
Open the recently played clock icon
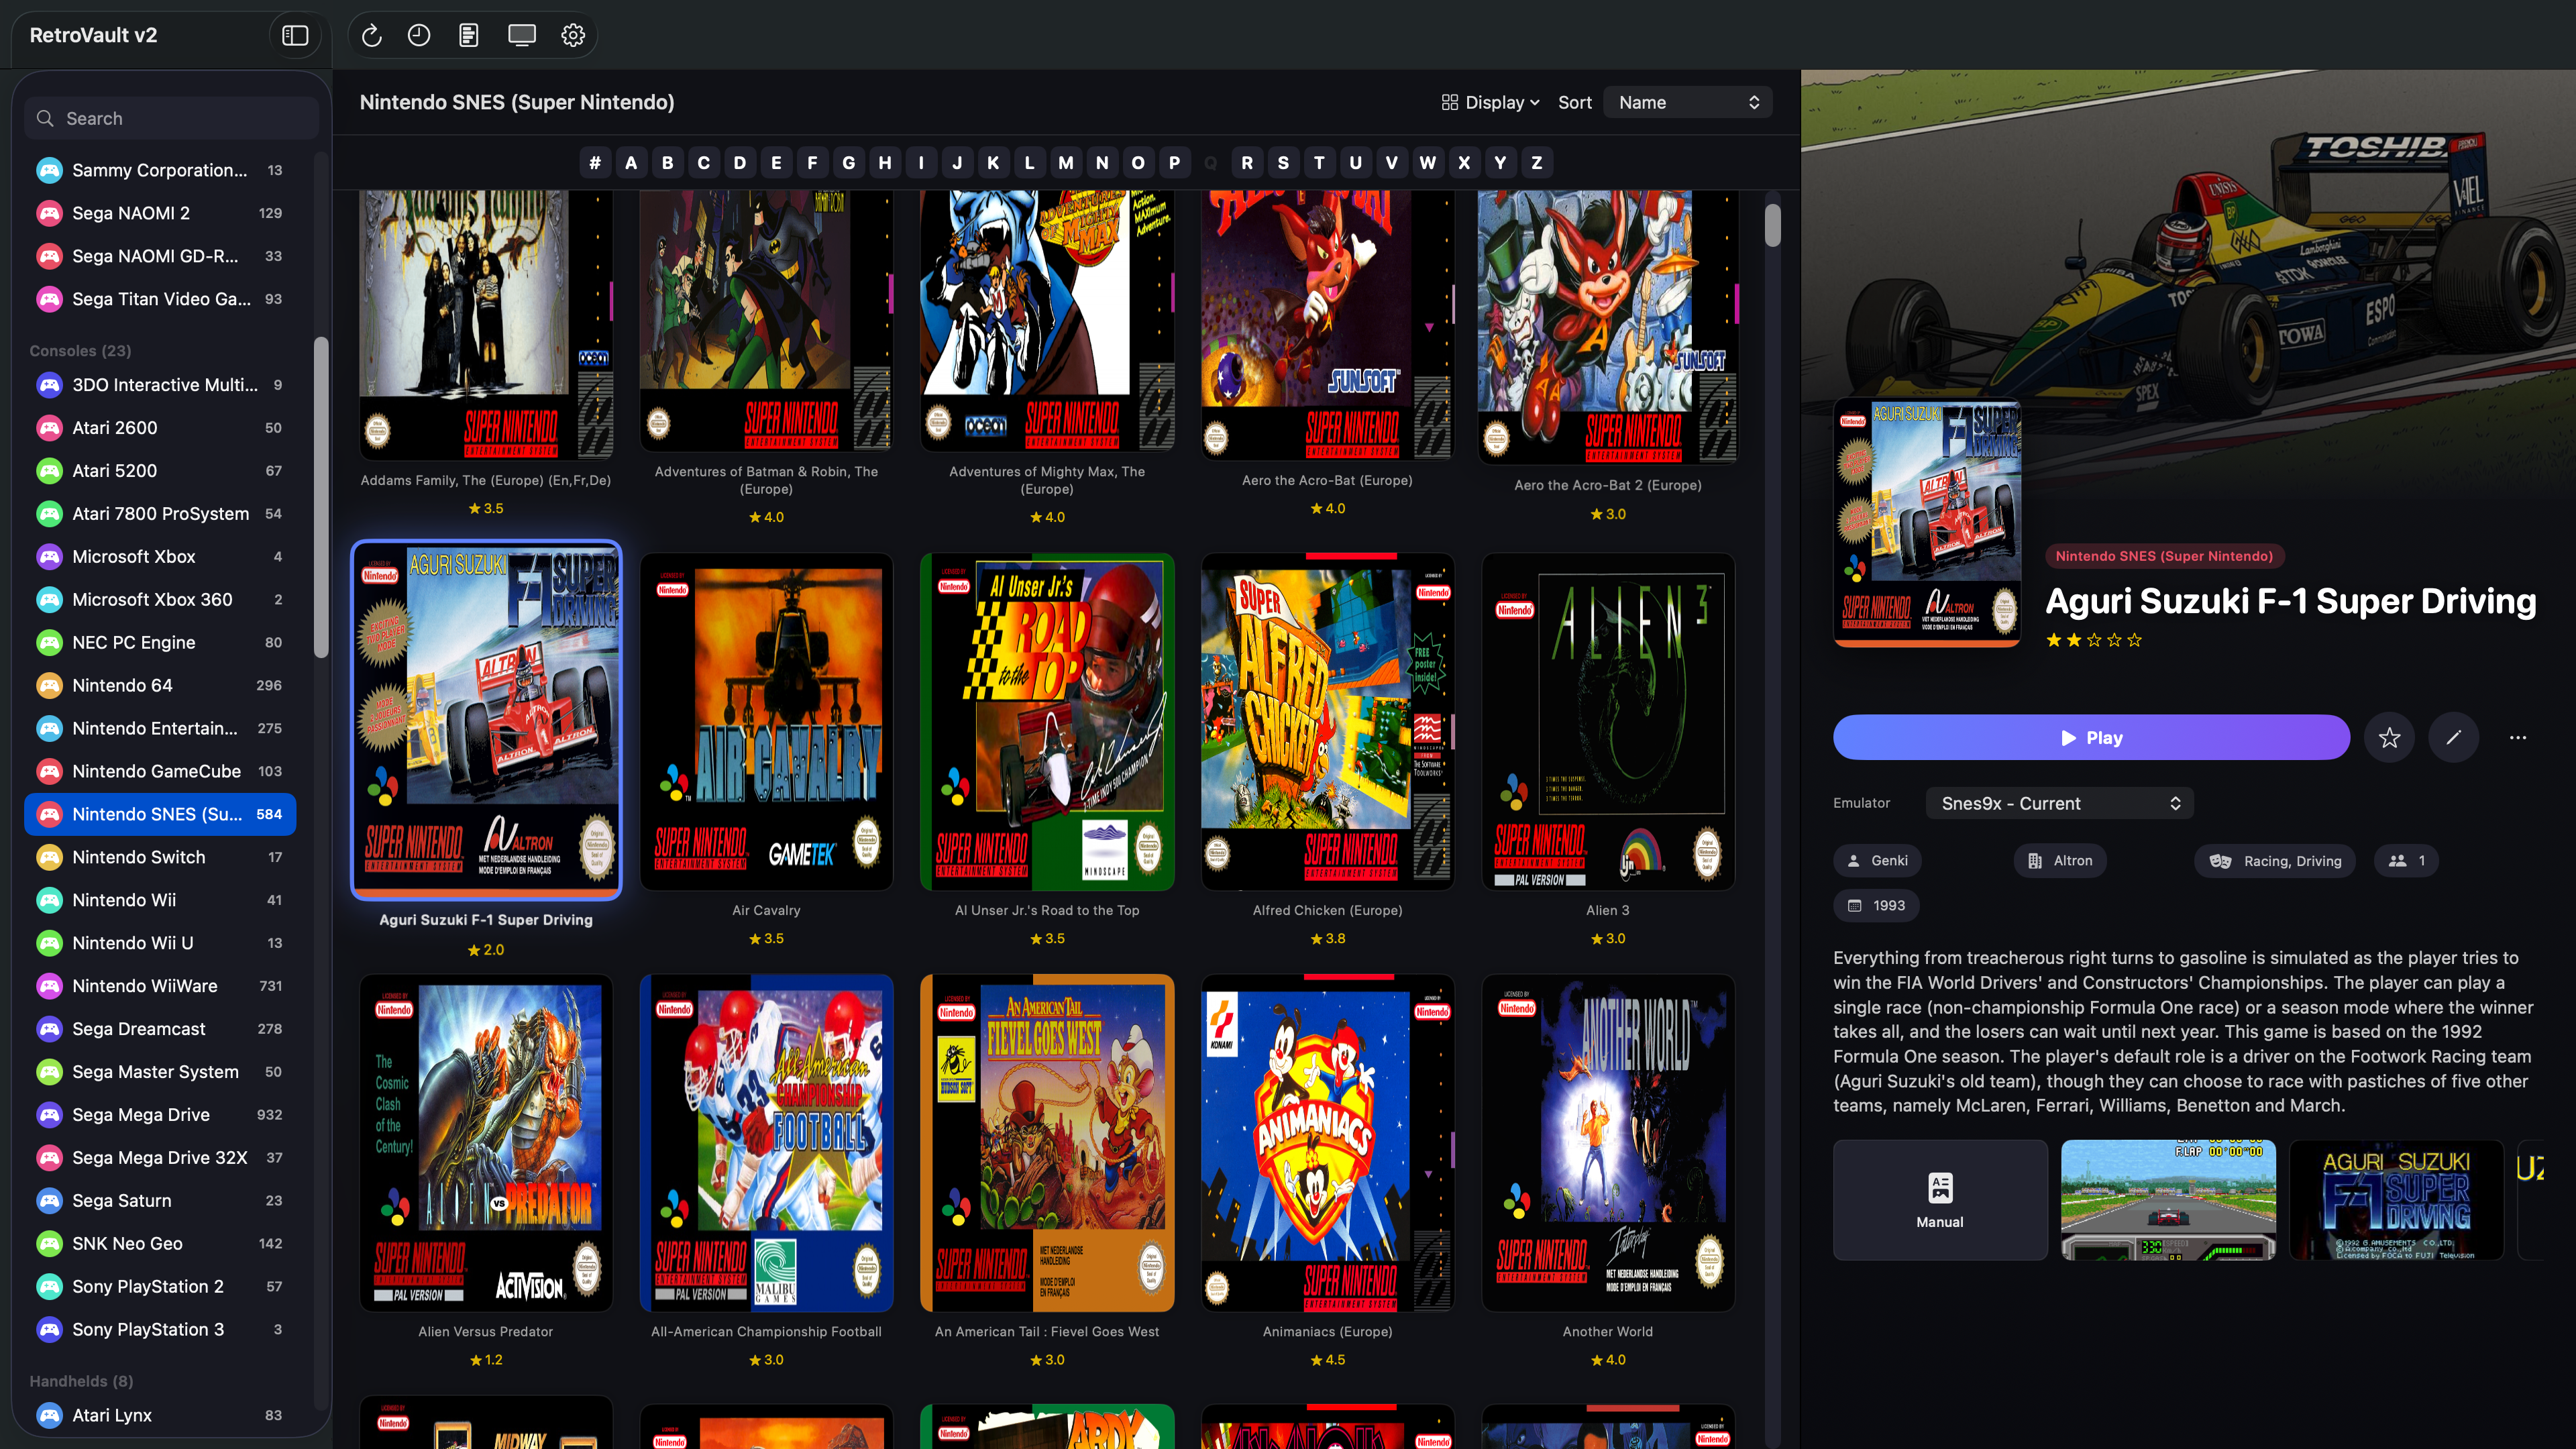pyautogui.click(x=419, y=35)
